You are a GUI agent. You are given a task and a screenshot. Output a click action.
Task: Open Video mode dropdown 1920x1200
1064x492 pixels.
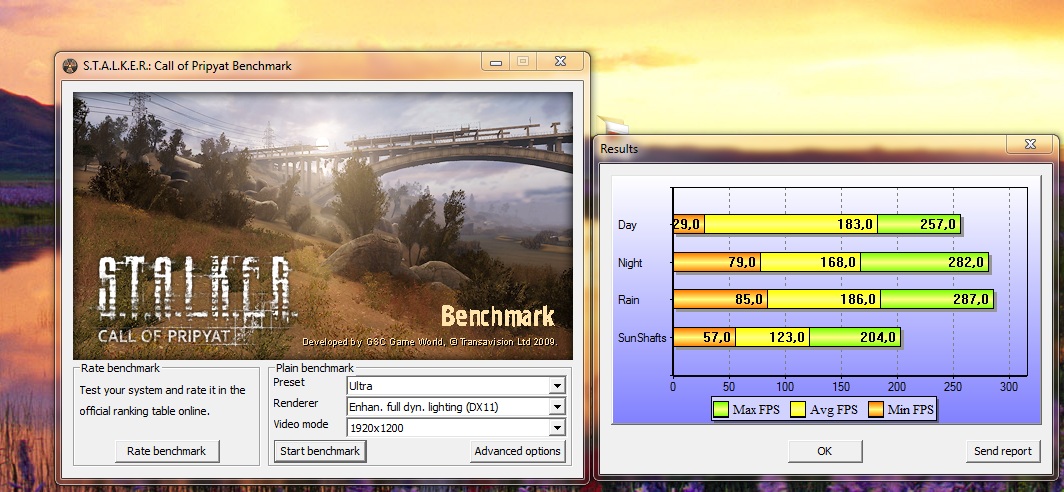(x=455, y=428)
